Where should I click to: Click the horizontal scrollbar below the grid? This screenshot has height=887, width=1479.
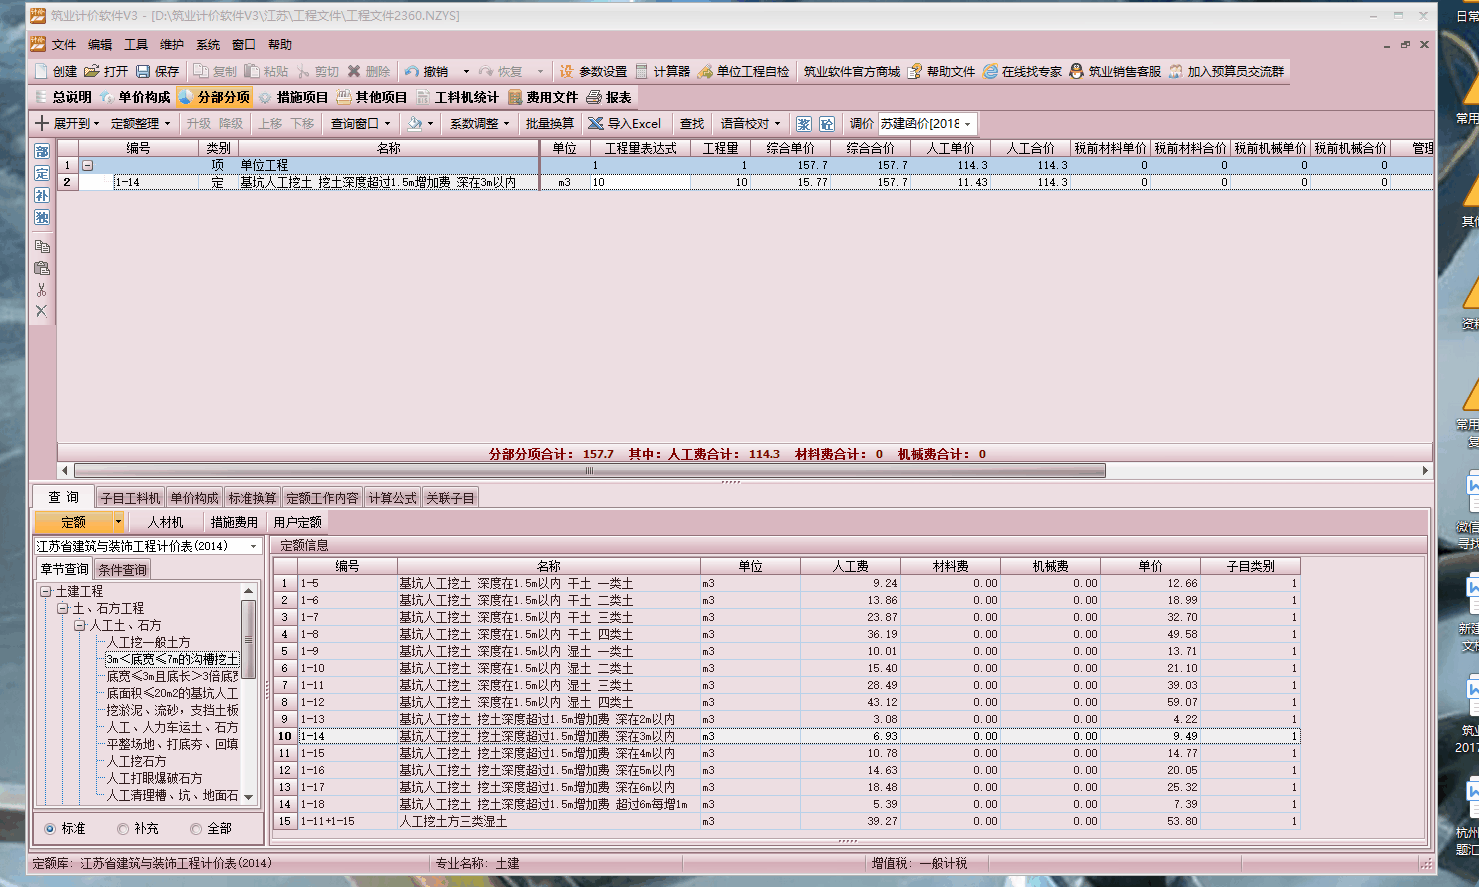point(590,470)
